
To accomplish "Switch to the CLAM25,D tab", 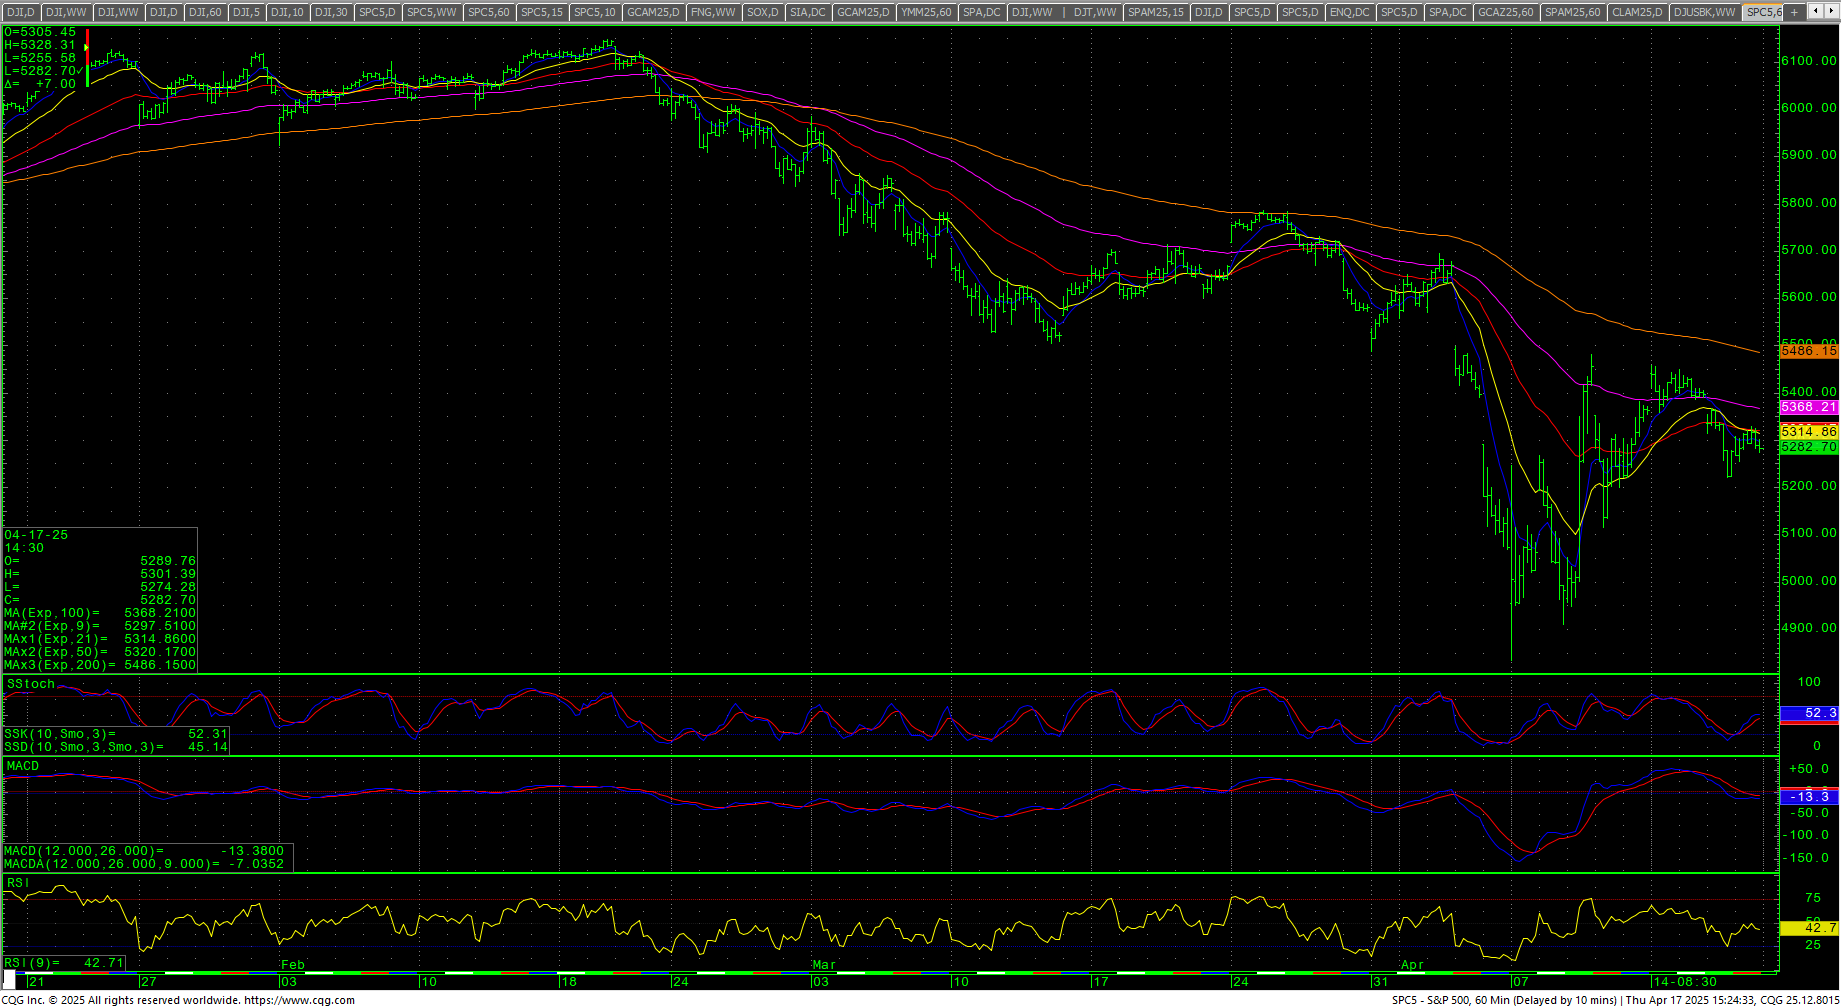I will (1638, 12).
